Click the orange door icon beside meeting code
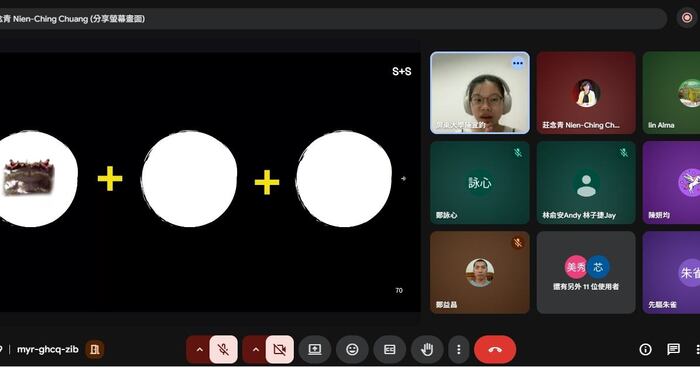This screenshot has width=700, height=367. (x=95, y=349)
